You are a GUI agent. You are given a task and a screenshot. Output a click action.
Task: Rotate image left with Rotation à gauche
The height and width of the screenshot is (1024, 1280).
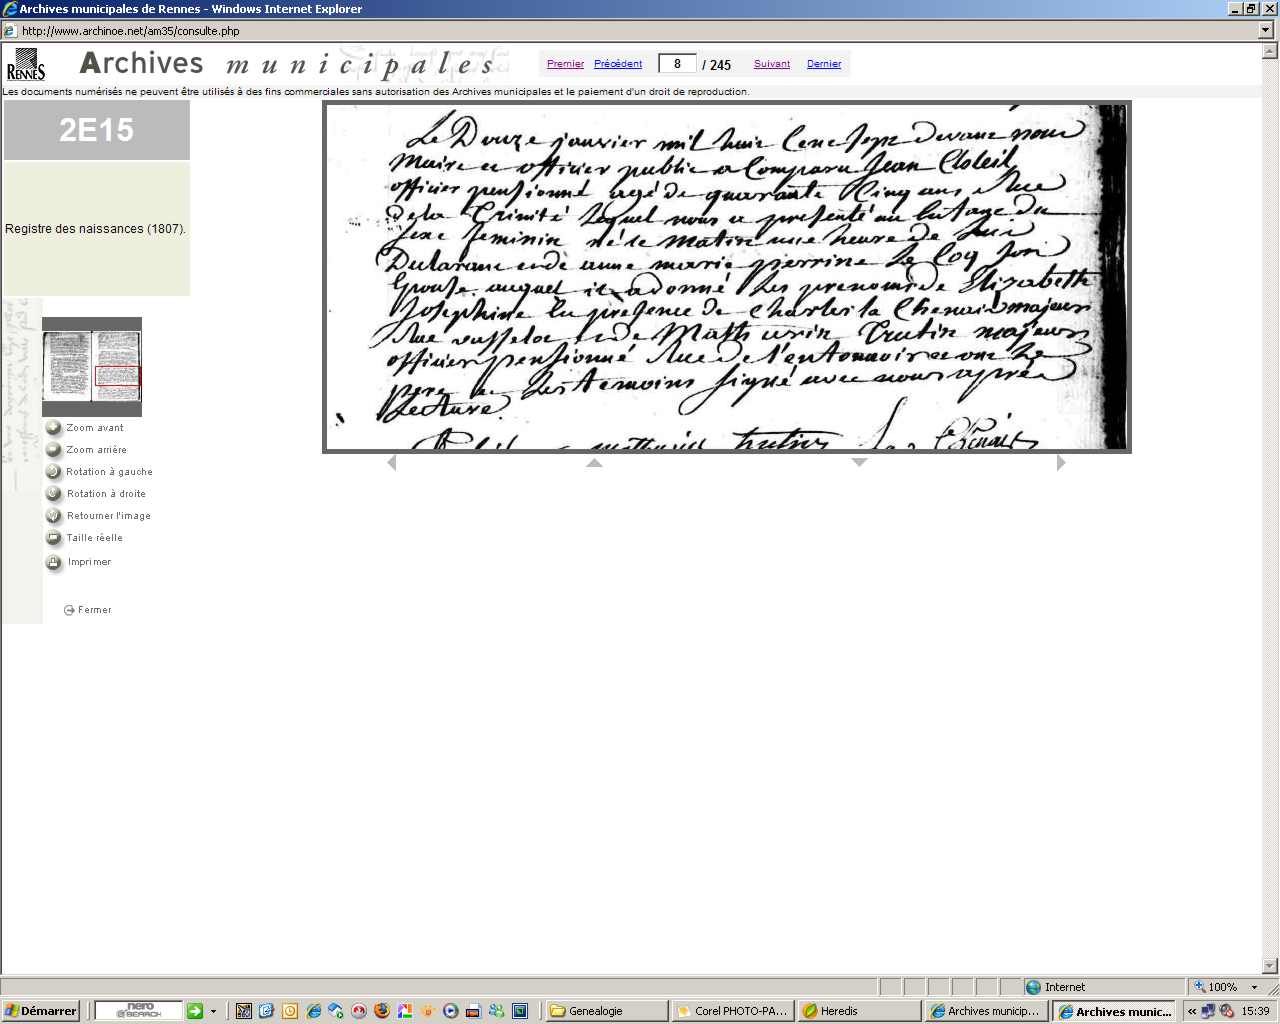pos(54,472)
